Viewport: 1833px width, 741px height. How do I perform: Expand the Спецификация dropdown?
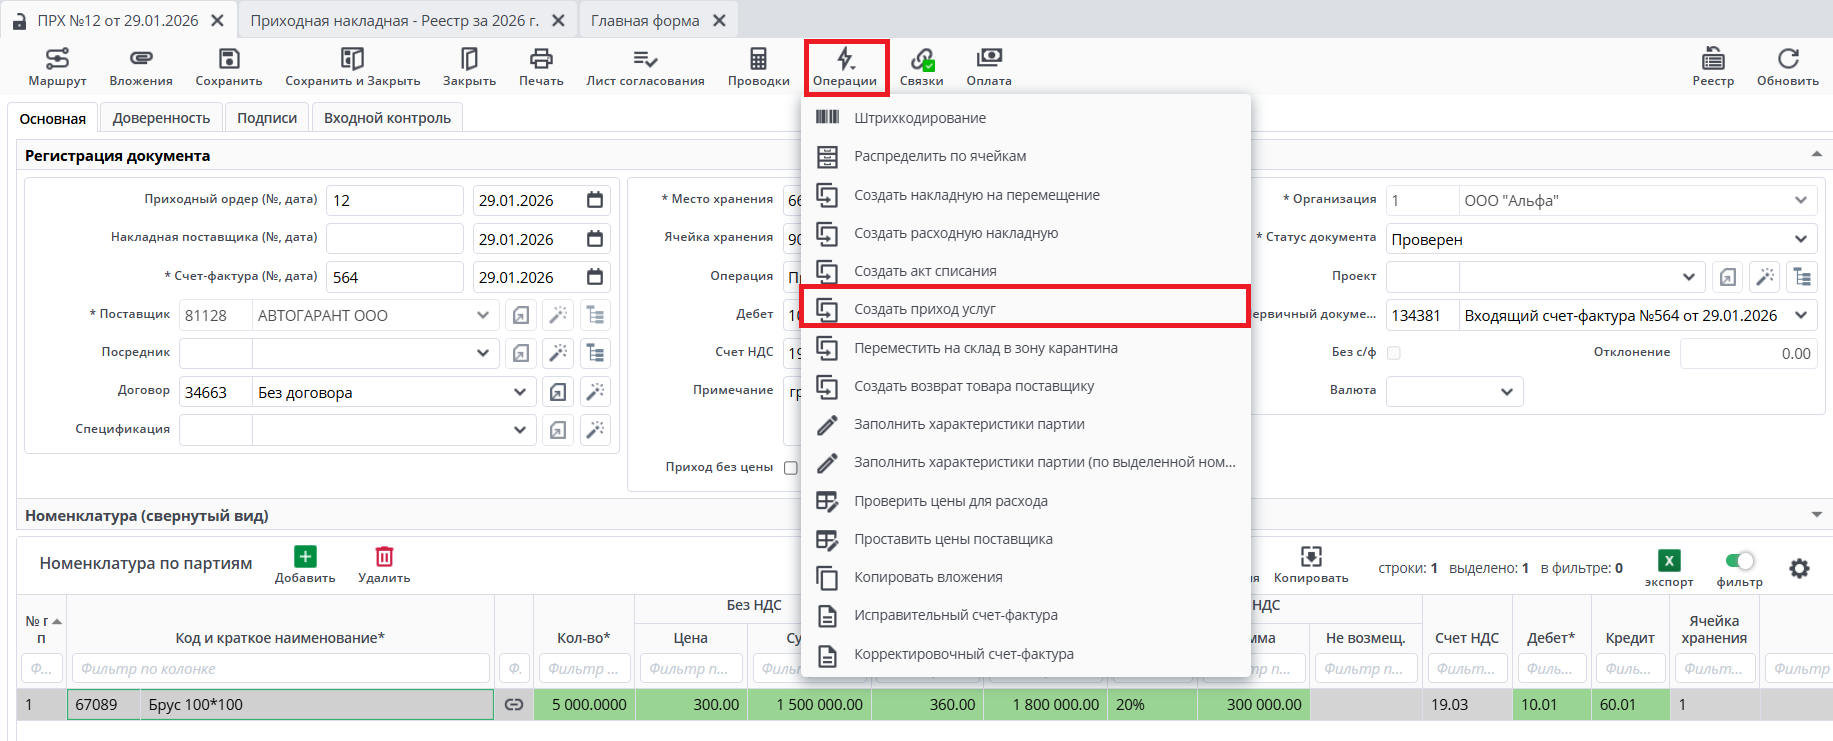pyautogui.click(x=520, y=430)
